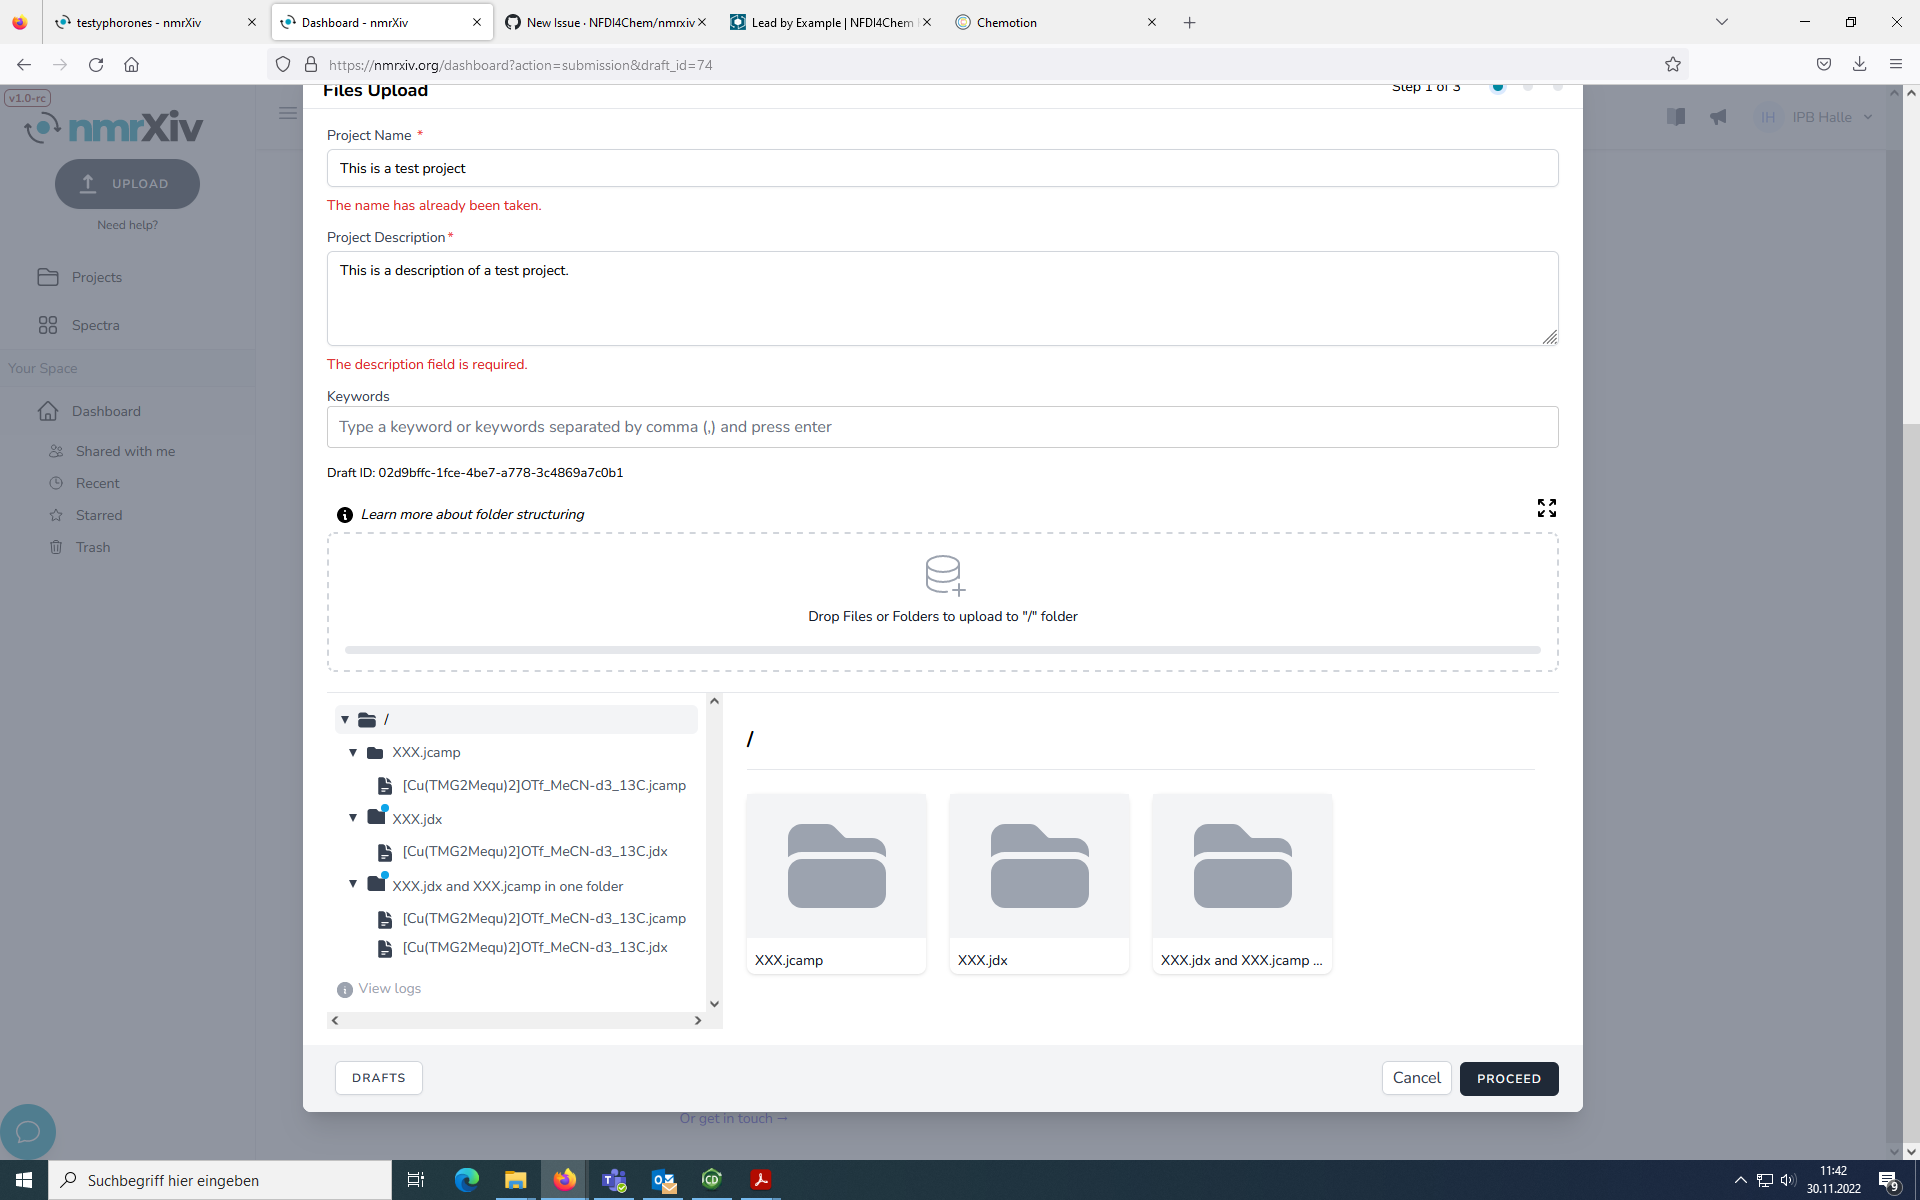Switch to the Chemotion browser tab
1920x1200 pixels.
coord(1006,22)
